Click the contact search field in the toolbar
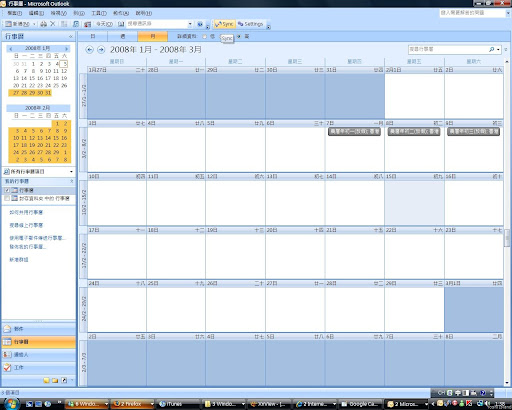512x410 pixels. coord(157,24)
